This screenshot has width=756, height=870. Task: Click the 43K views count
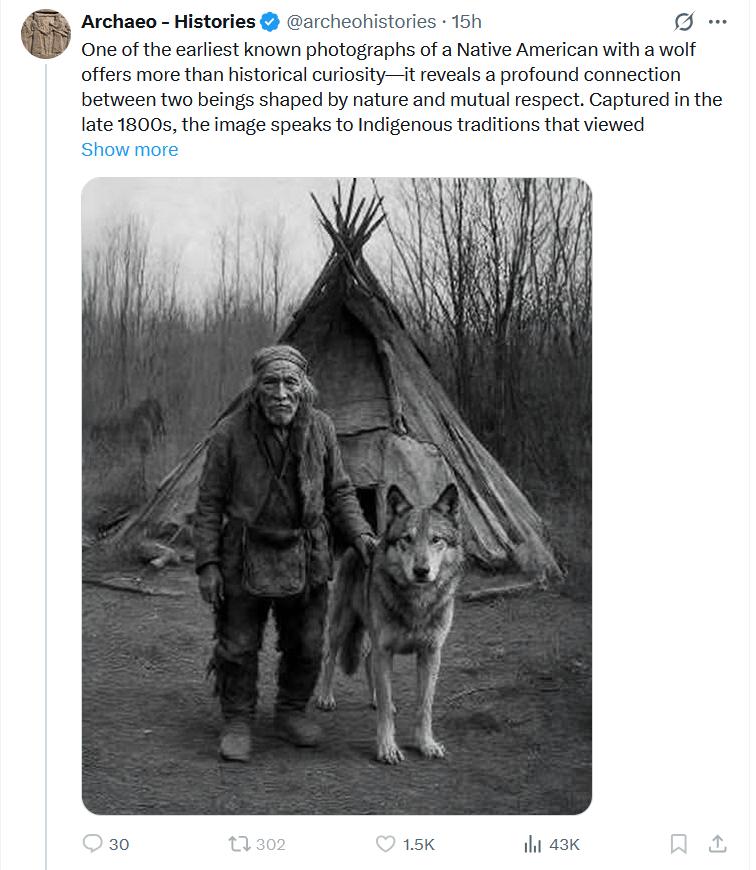(564, 845)
